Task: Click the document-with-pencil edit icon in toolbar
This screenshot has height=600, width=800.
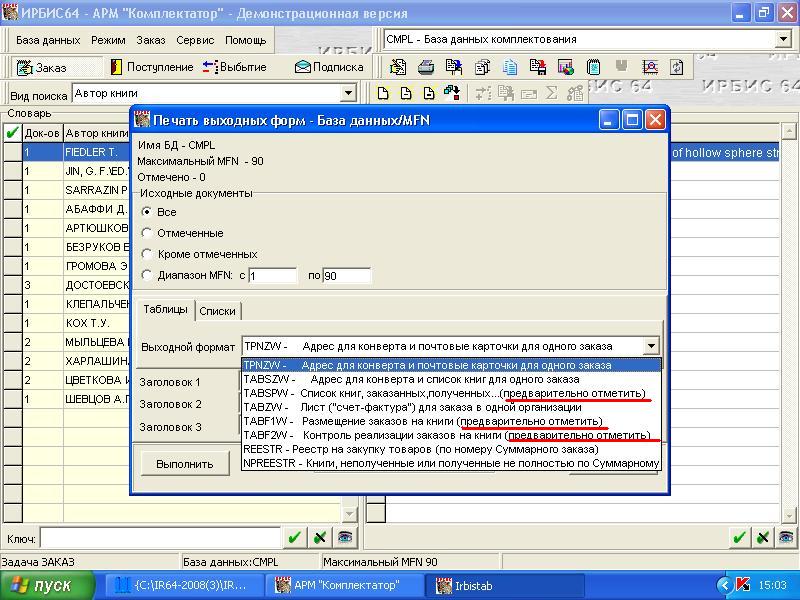Action: click(398, 67)
